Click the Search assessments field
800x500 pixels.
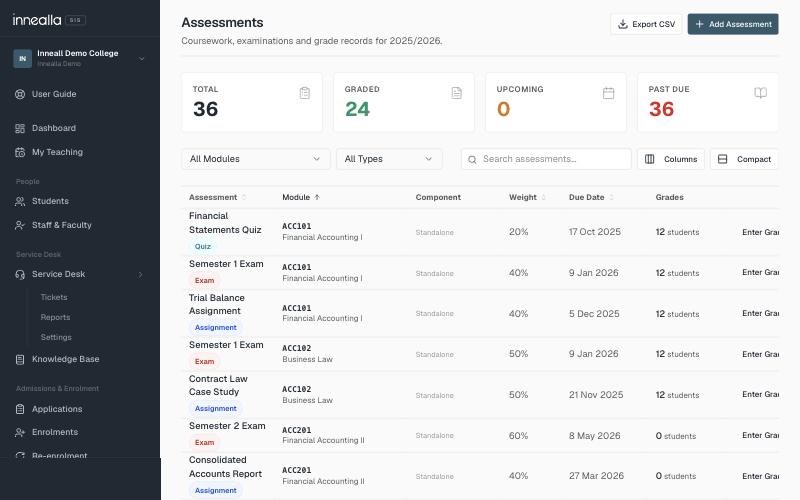(x=546, y=159)
